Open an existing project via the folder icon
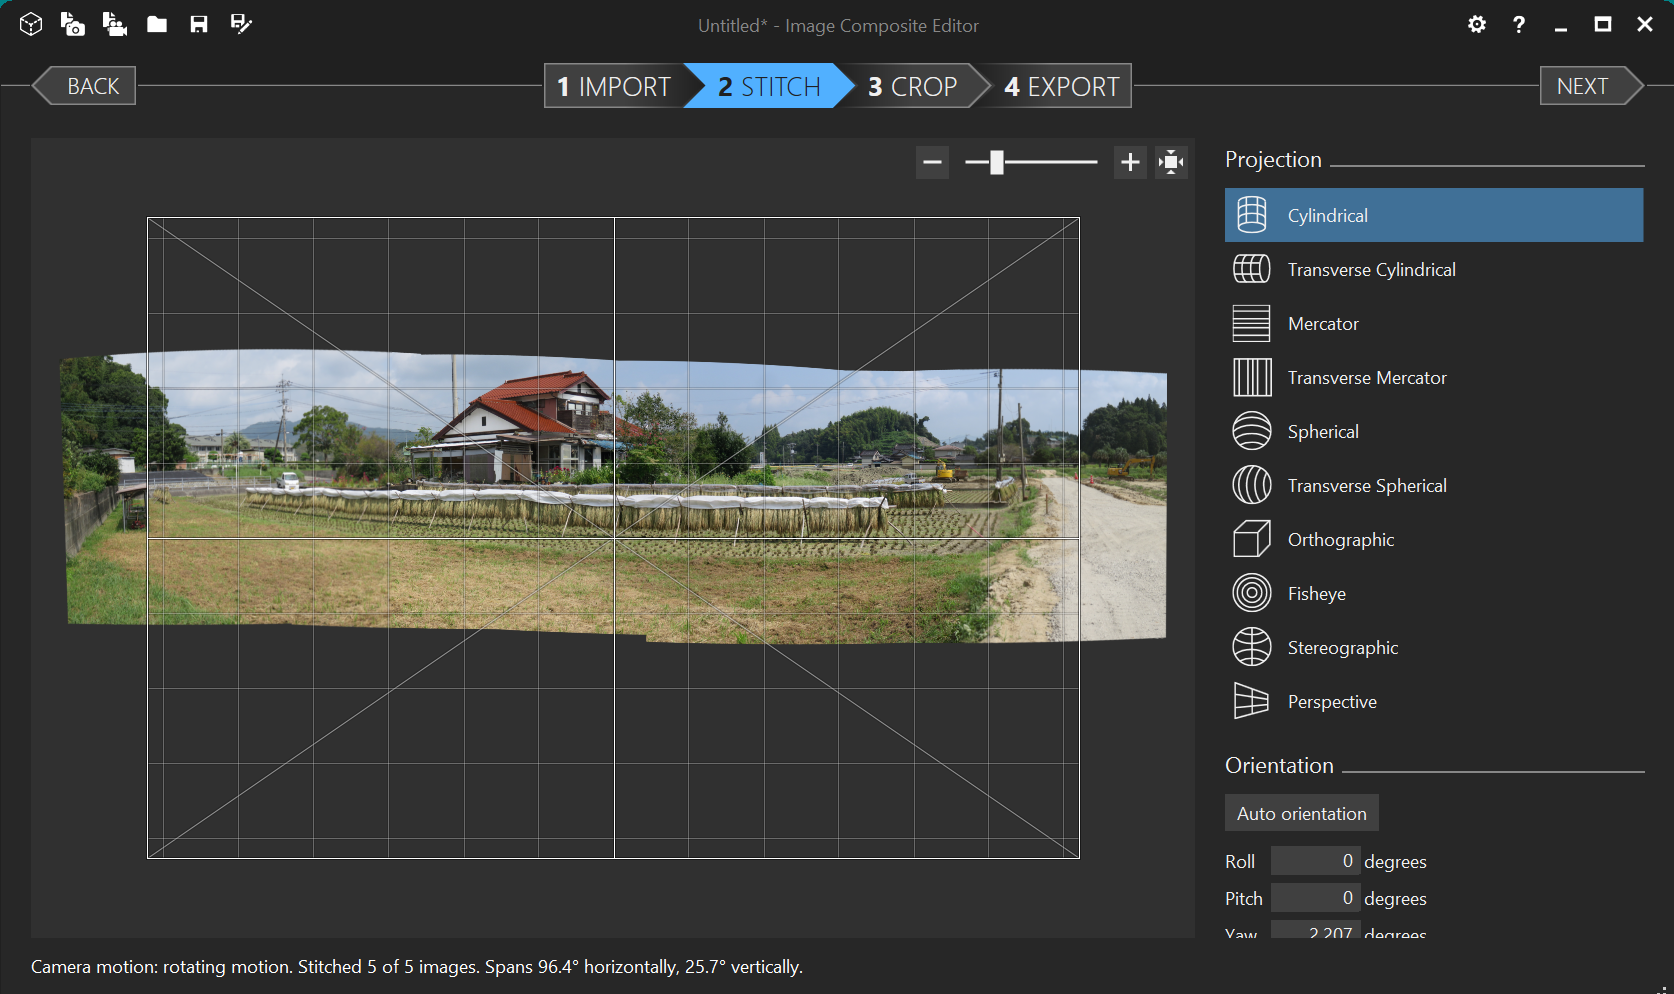The width and height of the screenshot is (1674, 994). coord(156,24)
